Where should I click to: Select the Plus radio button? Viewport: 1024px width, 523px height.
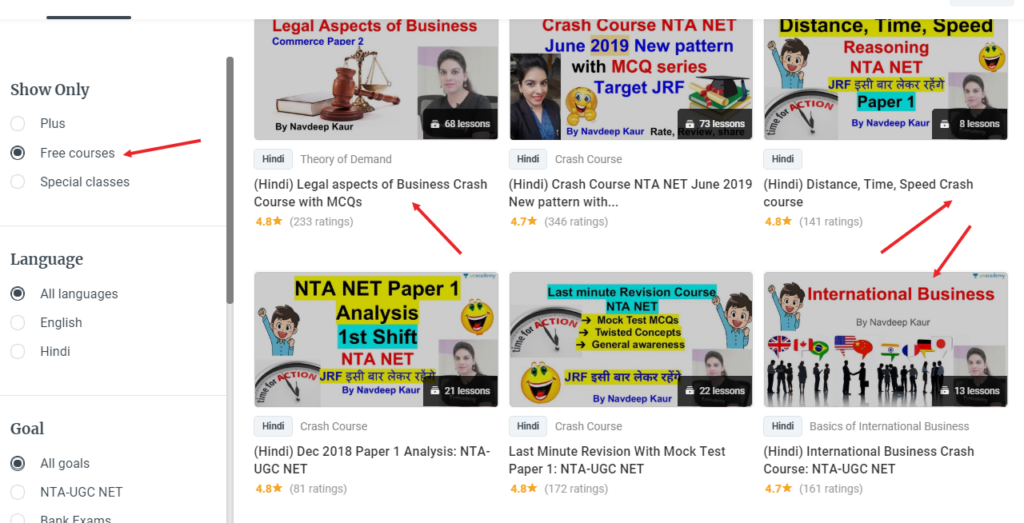coord(18,123)
